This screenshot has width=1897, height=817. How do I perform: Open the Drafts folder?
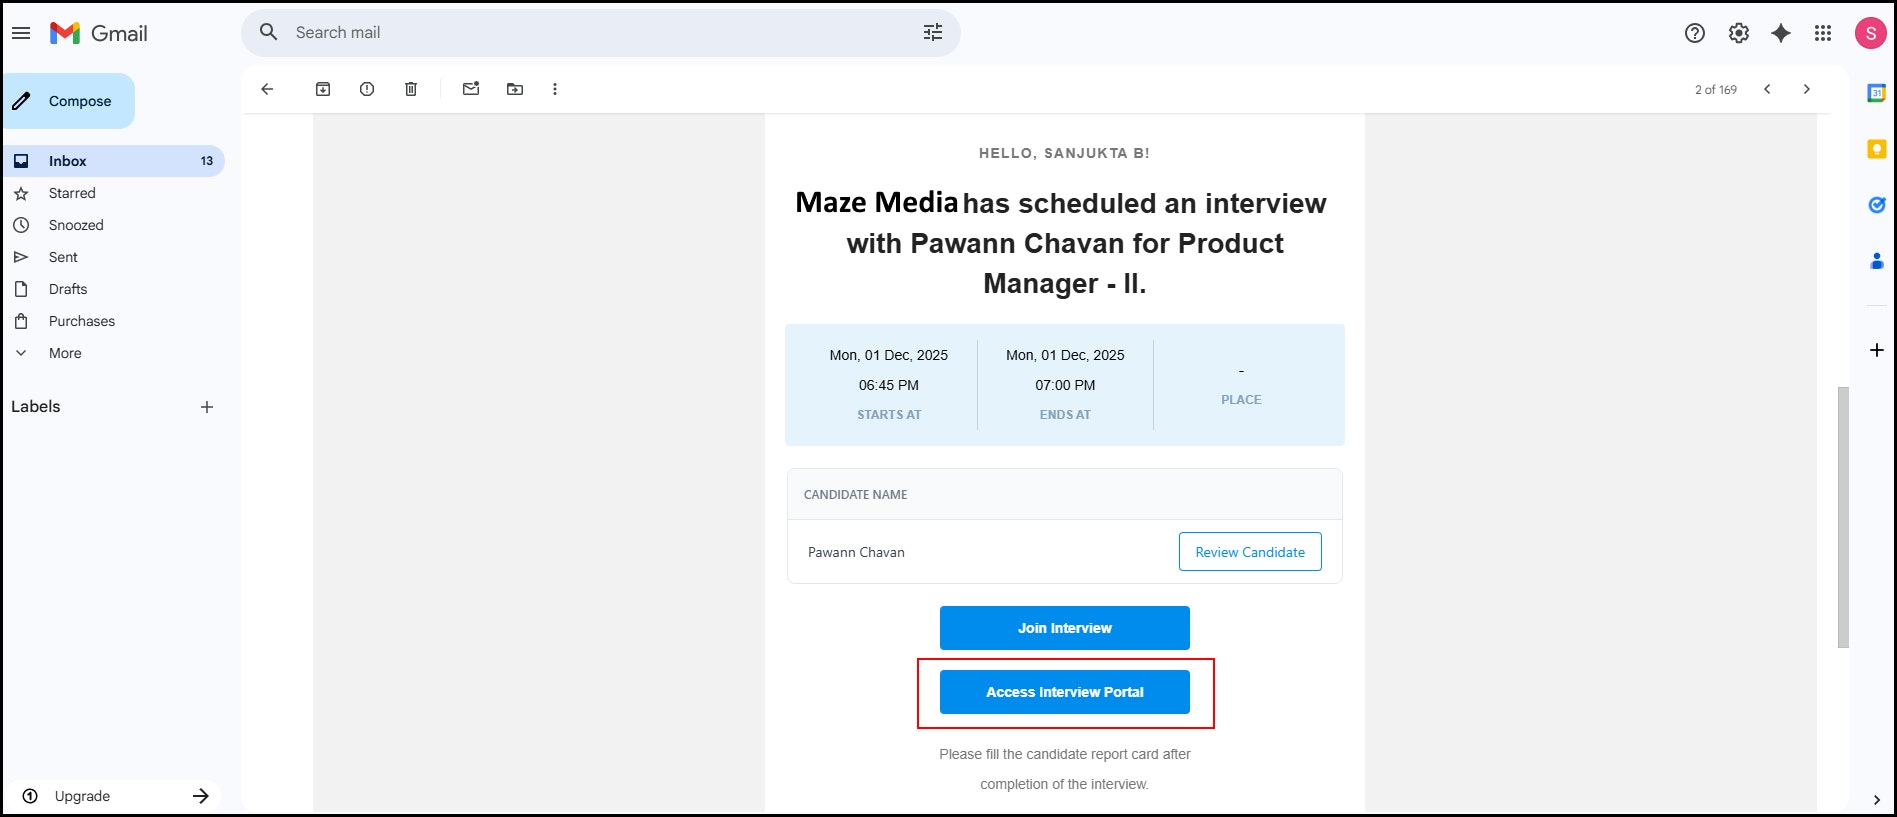point(68,289)
